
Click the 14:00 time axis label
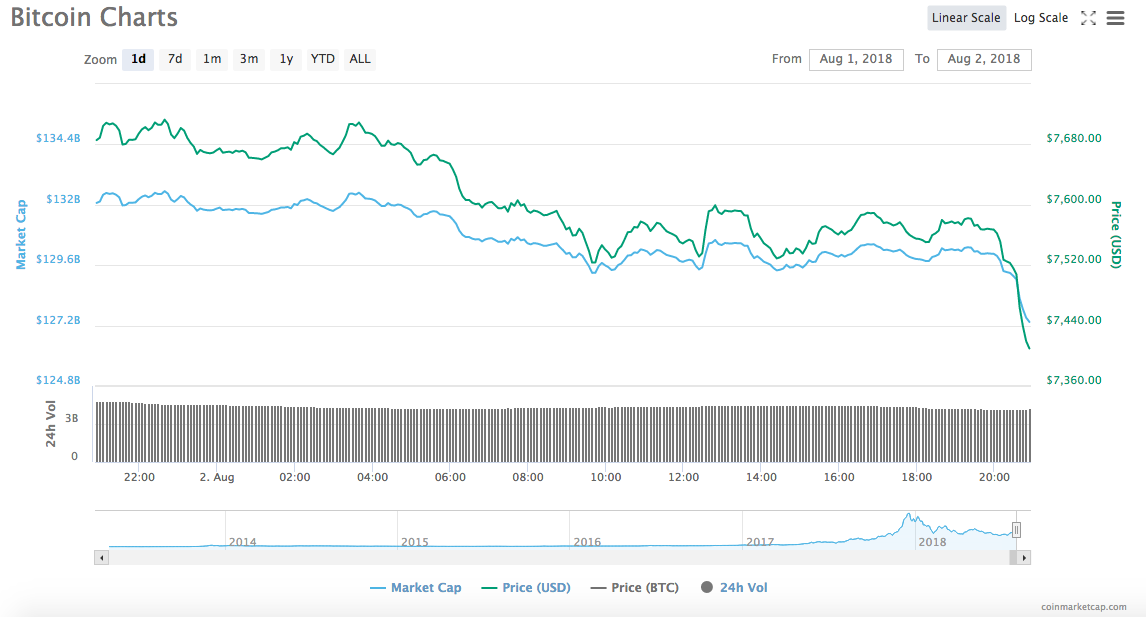(x=761, y=477)
